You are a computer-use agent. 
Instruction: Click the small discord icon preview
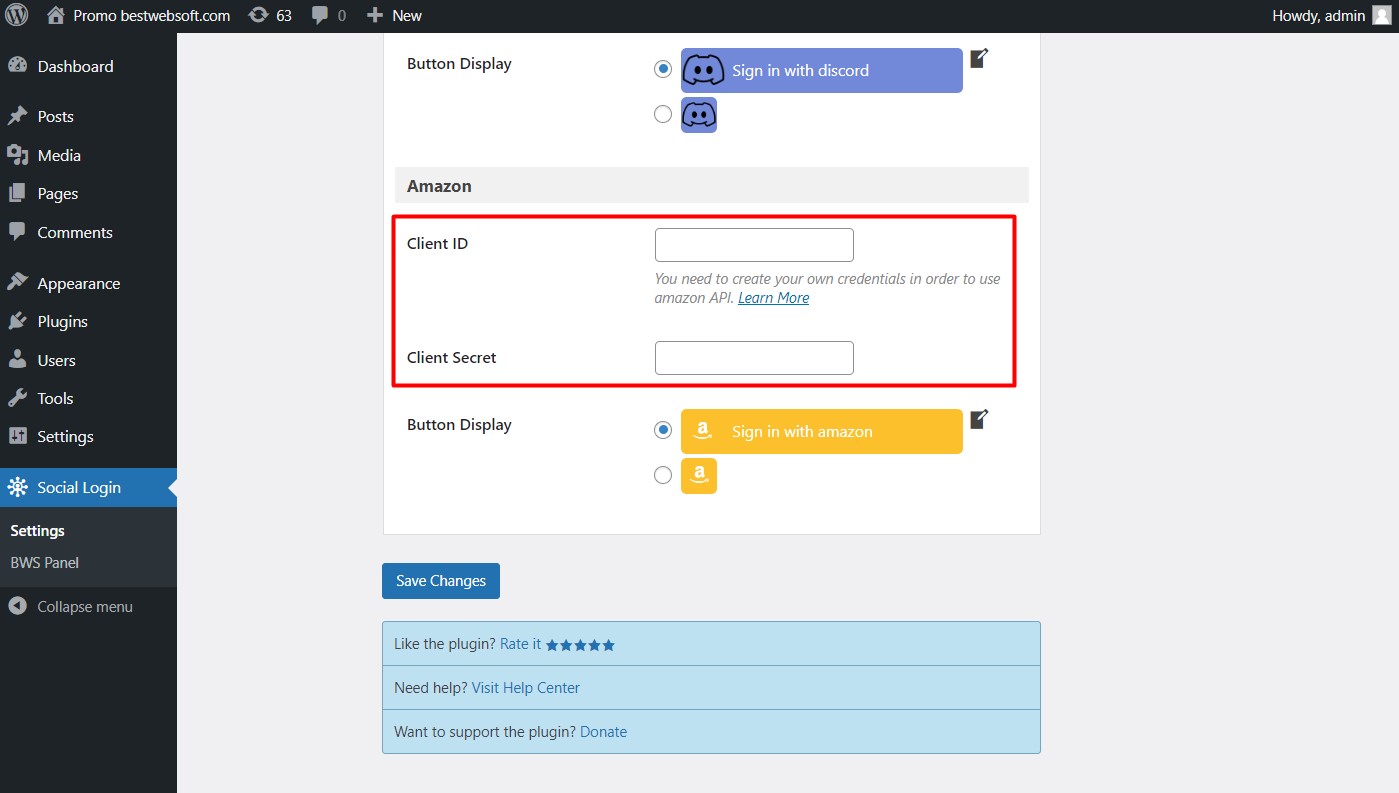(x=699, y=115)
